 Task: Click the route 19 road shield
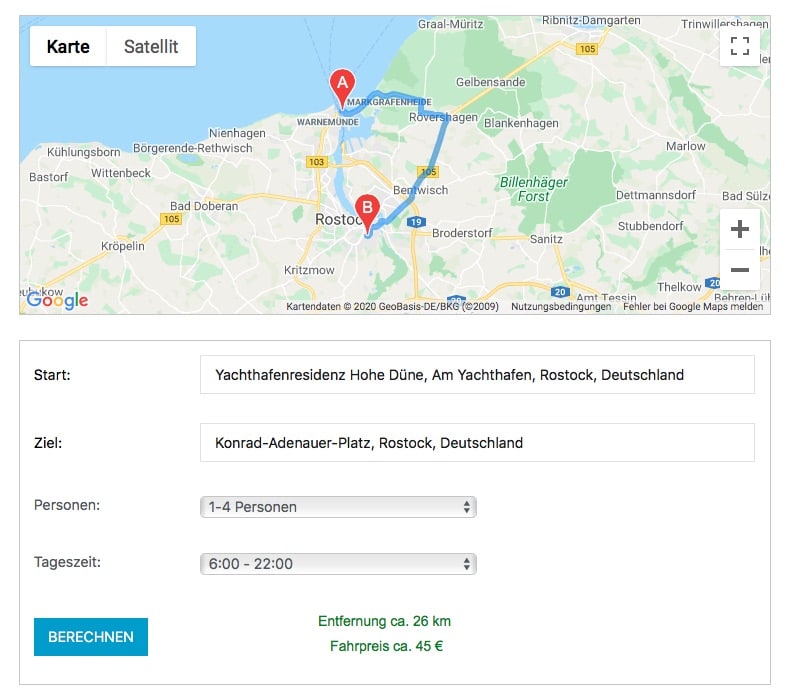(417, 222)
